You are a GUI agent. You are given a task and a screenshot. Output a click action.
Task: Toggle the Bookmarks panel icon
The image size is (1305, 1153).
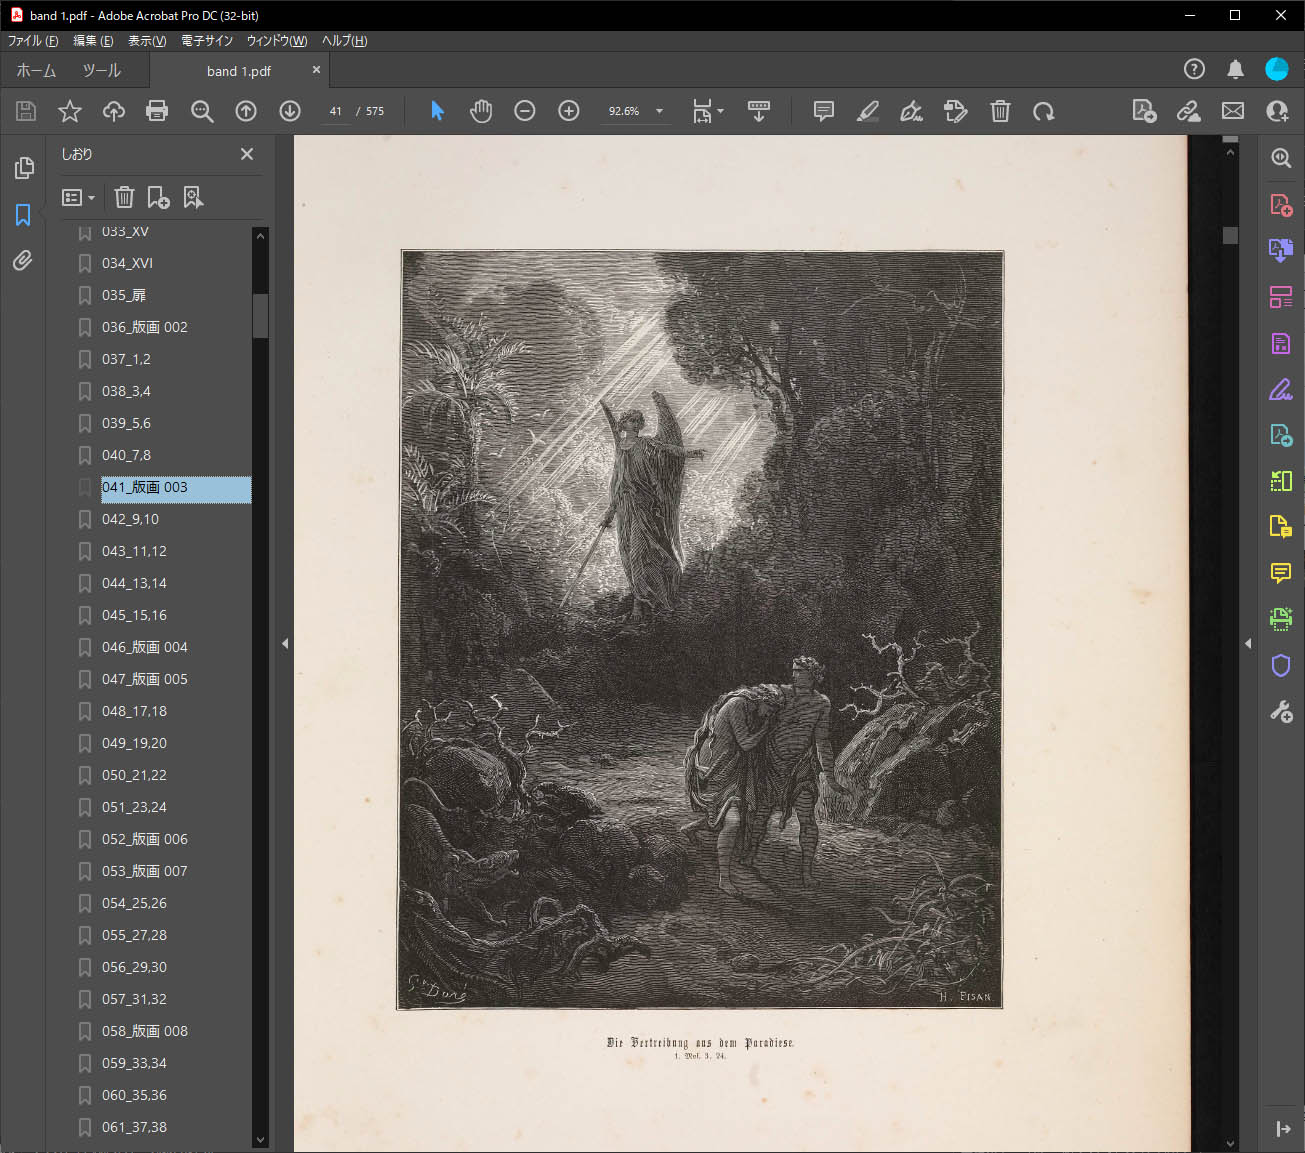click(x=23, y=215)
